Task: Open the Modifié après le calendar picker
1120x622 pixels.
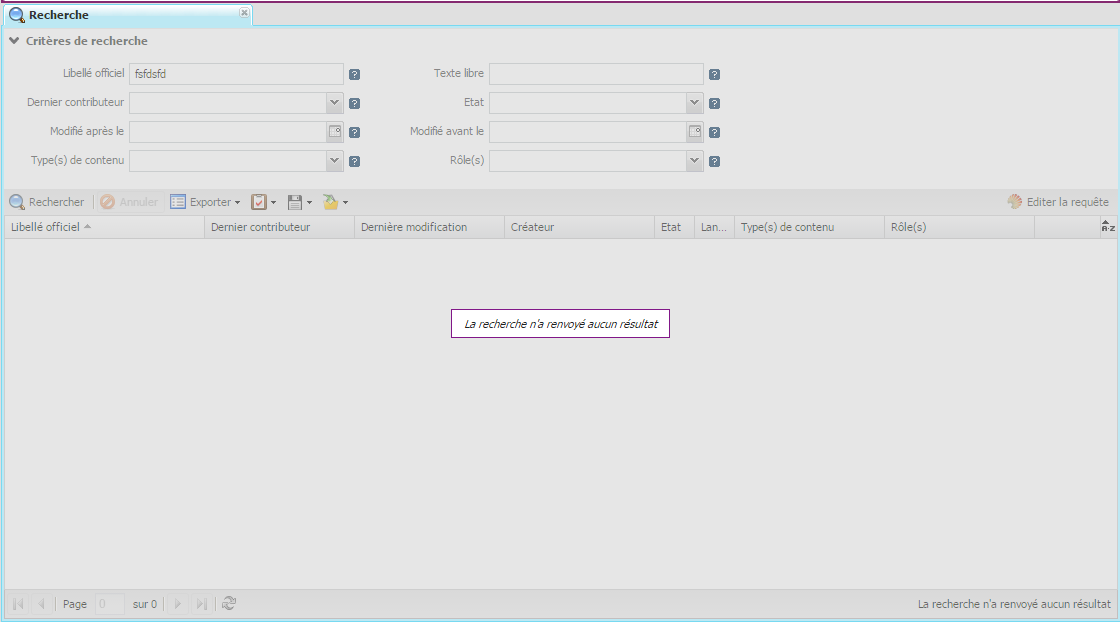Action: (x=335, y=132)
